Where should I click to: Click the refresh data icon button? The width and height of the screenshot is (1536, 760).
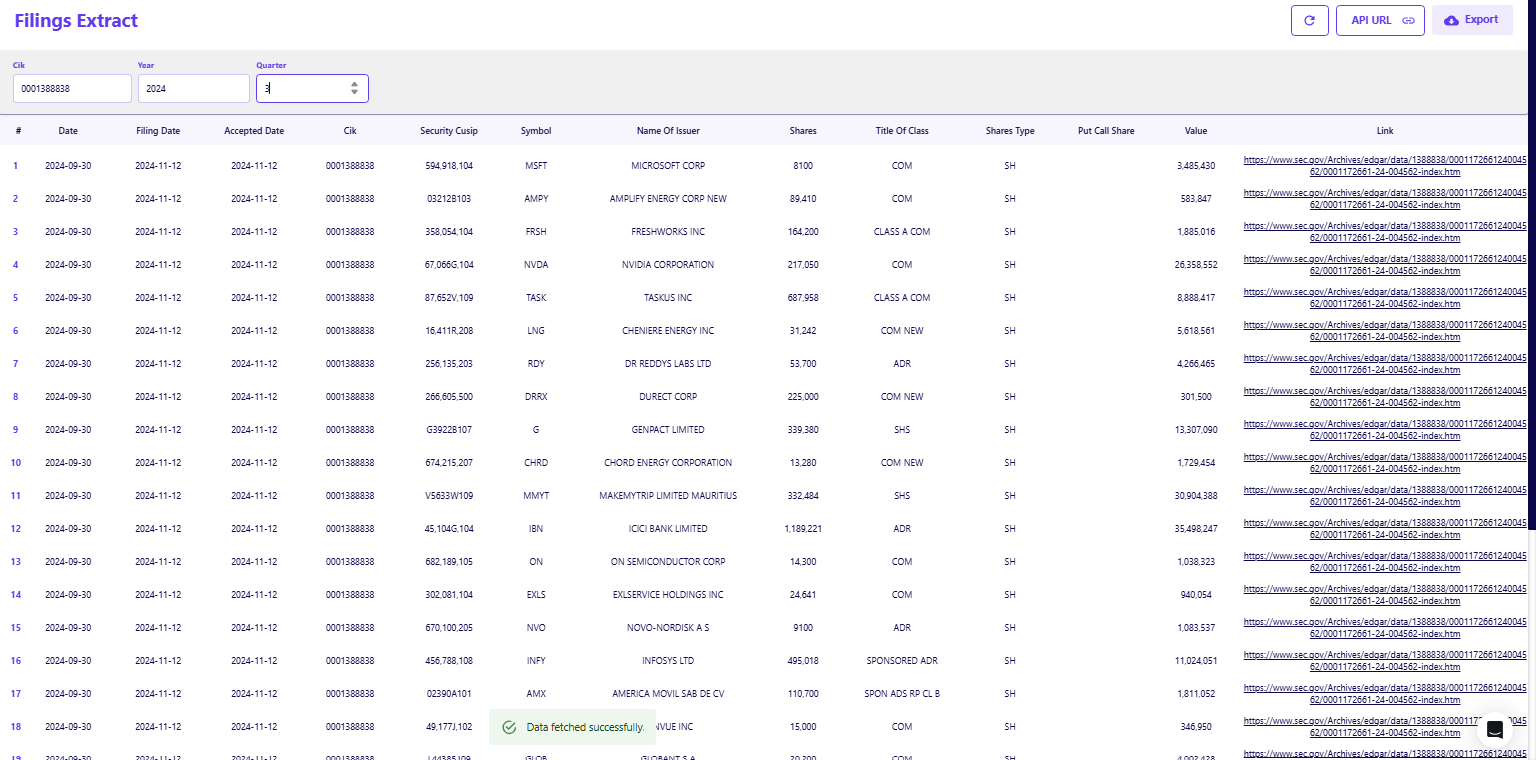tap(1309, 20)
